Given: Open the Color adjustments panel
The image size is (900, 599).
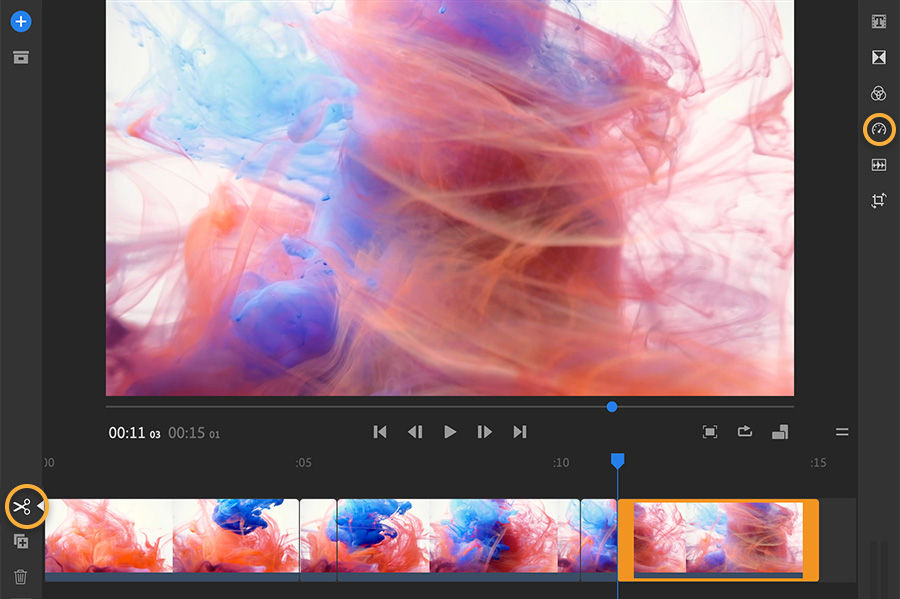Looking at the screenshot, I should pos(877,93).
